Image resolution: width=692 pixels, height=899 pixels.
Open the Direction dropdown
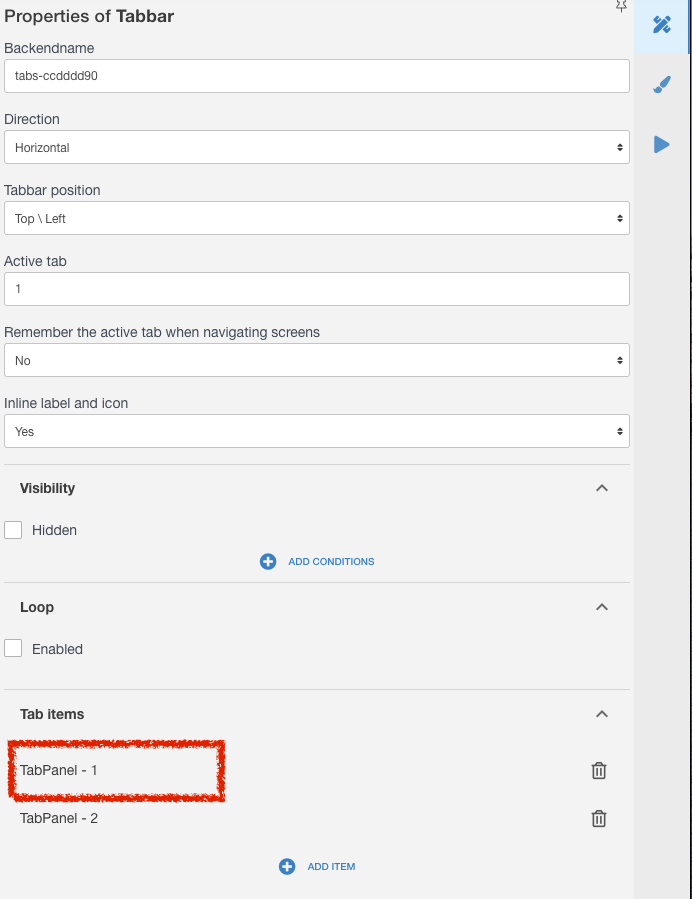(x=316, y=147)
